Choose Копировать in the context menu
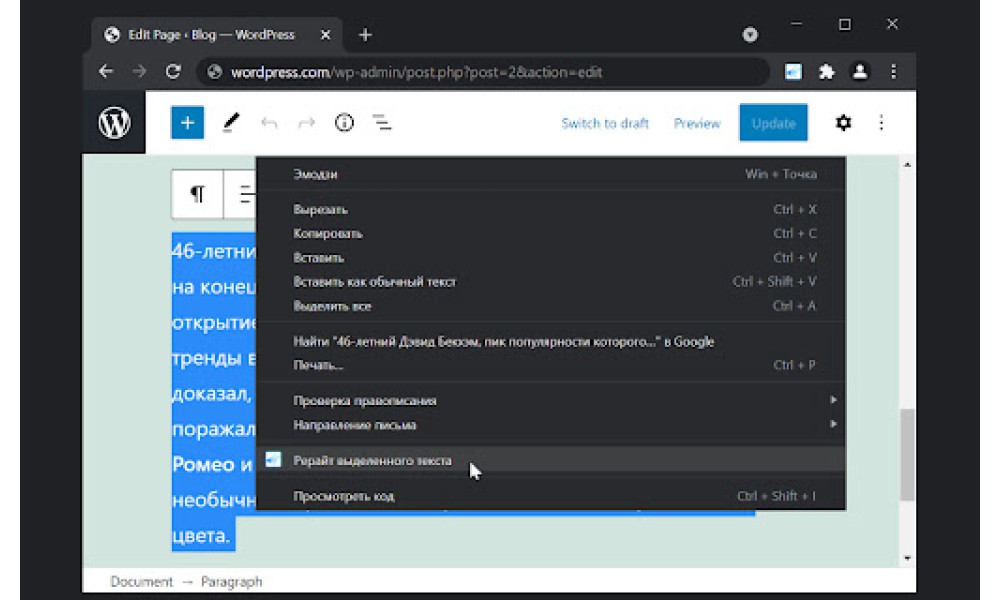The width and height of the screenshot is (1000, 600). pos(551,233)
